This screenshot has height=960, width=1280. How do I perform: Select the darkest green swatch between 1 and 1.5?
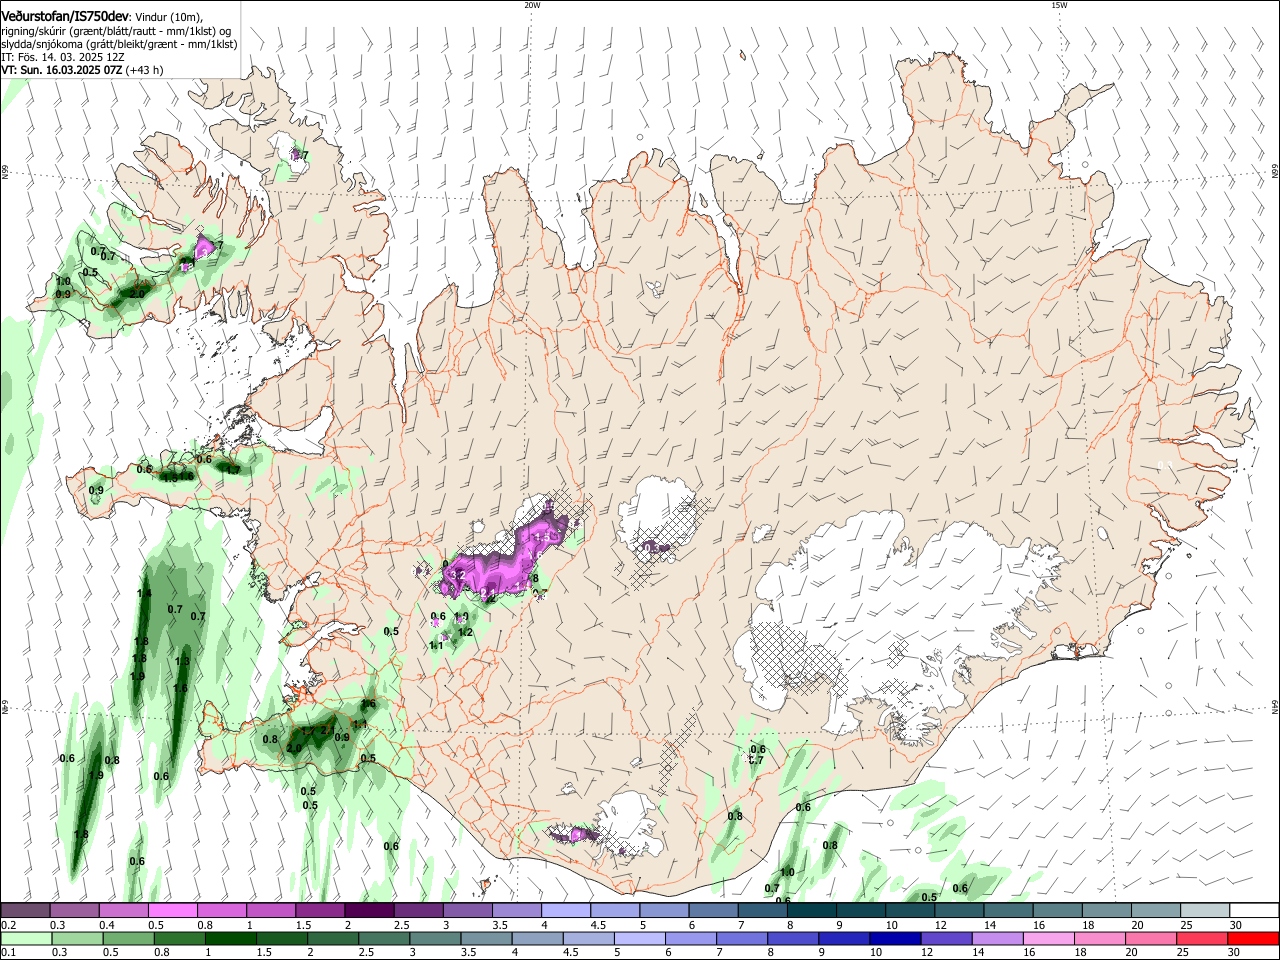click(x=231, y=938)
